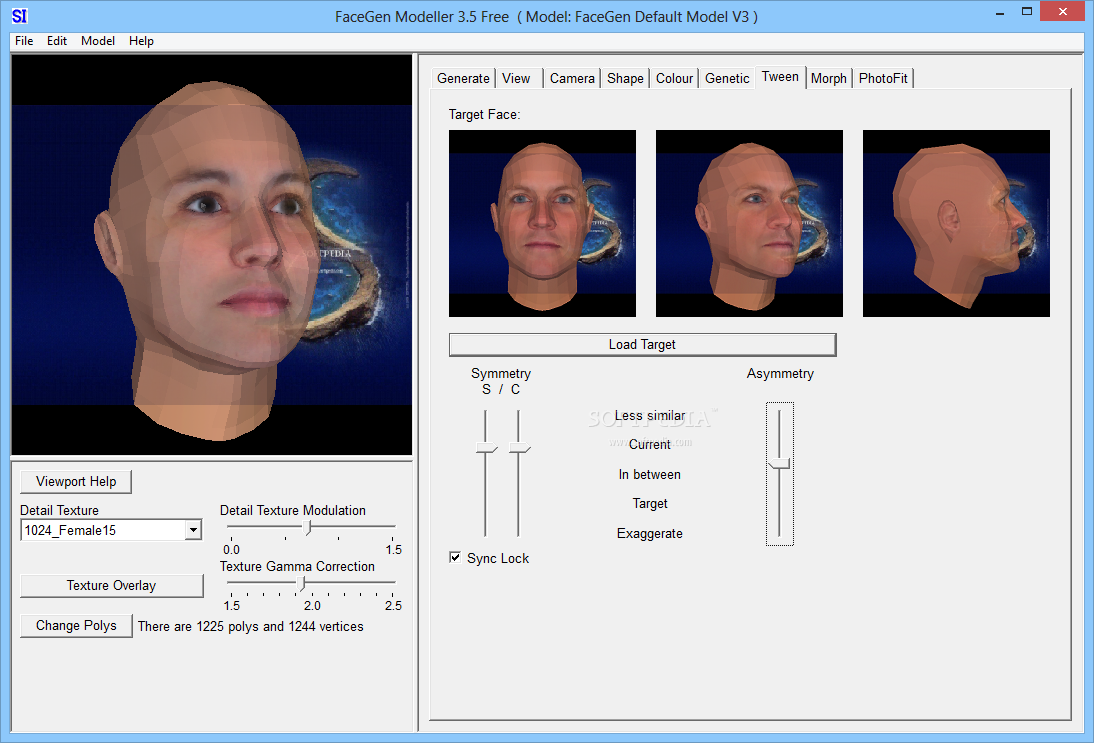The height and width of the screenshot is (743, 1094).
Task: Toggle the Sync Lock checkbox
Action: (455, 557)
